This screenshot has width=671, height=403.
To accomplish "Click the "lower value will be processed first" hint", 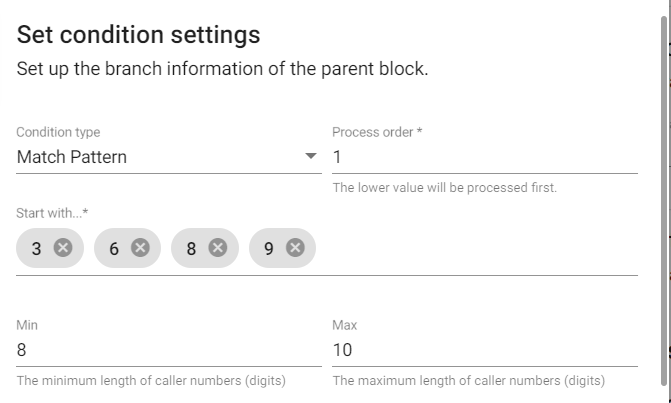I will coord(444,188).
